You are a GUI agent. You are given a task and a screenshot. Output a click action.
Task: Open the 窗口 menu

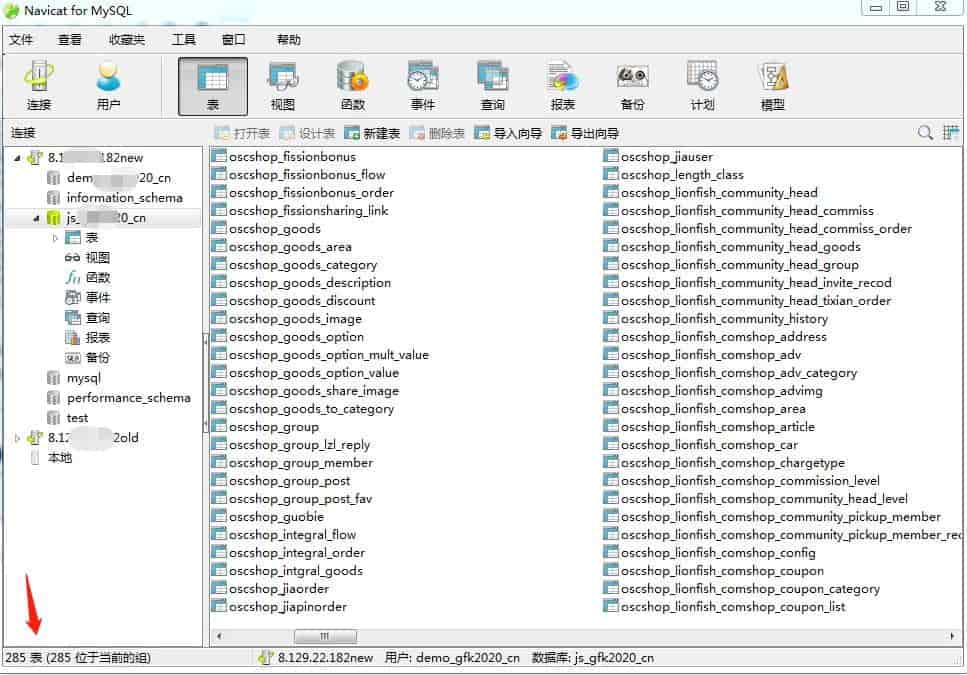(x=233, y=40)
